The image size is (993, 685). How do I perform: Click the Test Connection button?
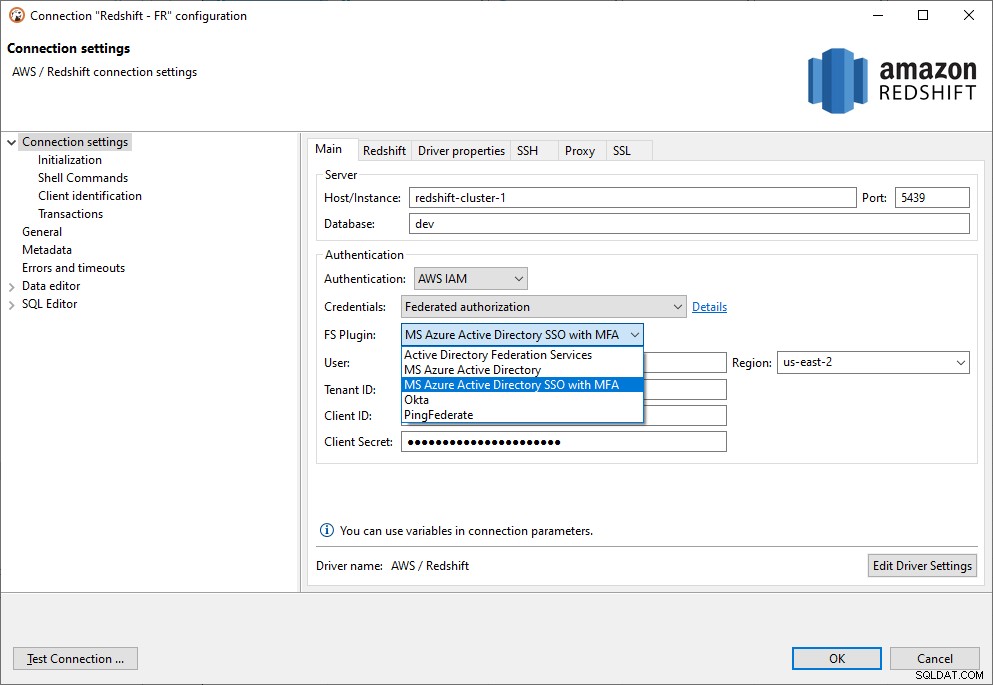[x=75, y=659]
